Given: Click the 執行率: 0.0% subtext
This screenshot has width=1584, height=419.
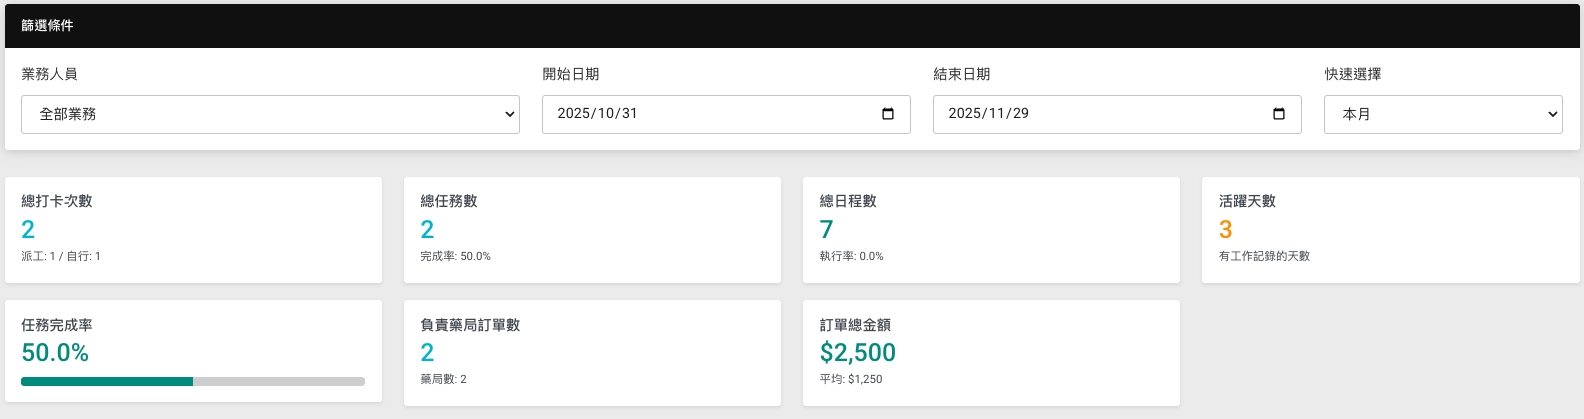Looking at the screenshot, I should coord(851,256).
